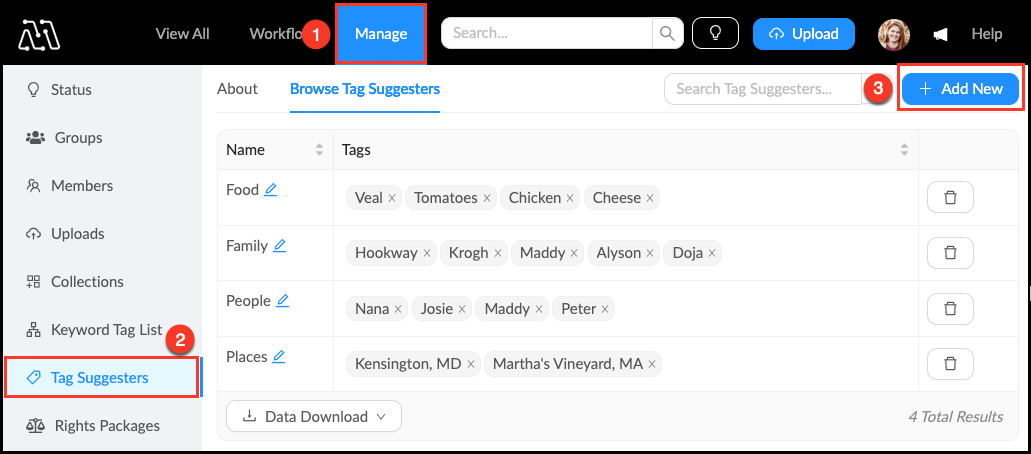Open the megaphone announcements icon
This screenshot has width=1031, height=454.
coord(940,34)
